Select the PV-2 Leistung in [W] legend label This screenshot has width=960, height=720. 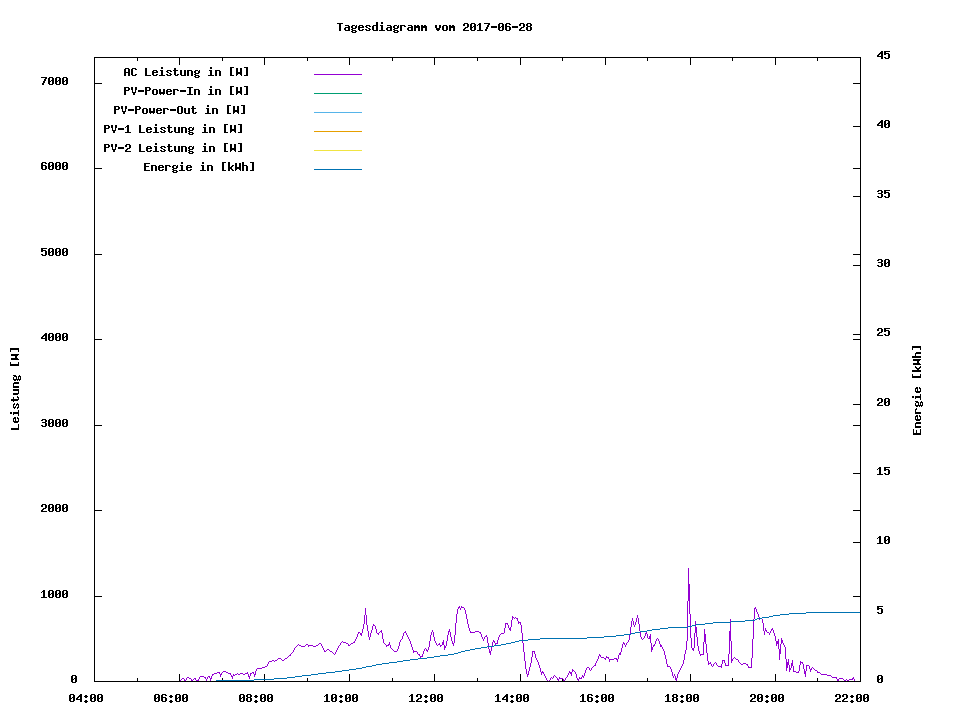coord(173,148)
